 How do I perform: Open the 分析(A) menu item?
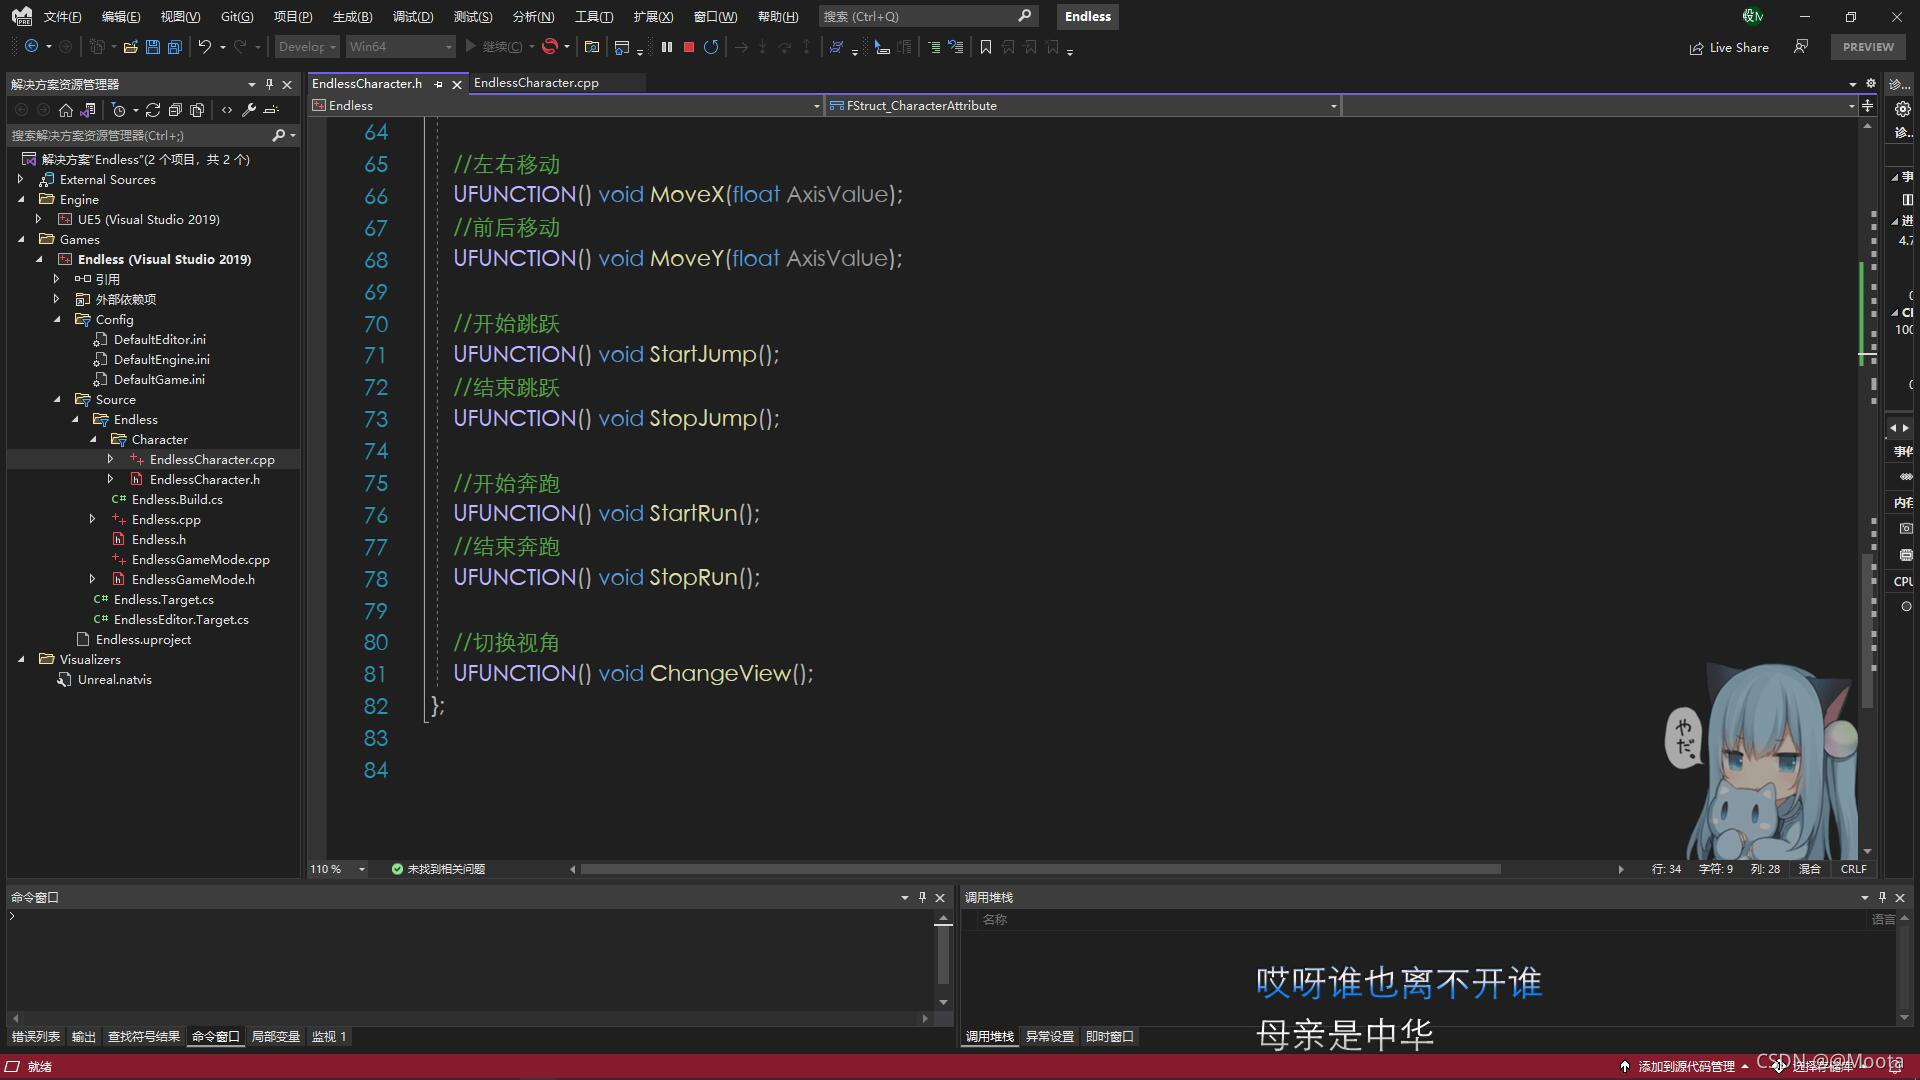pos(533,16)
